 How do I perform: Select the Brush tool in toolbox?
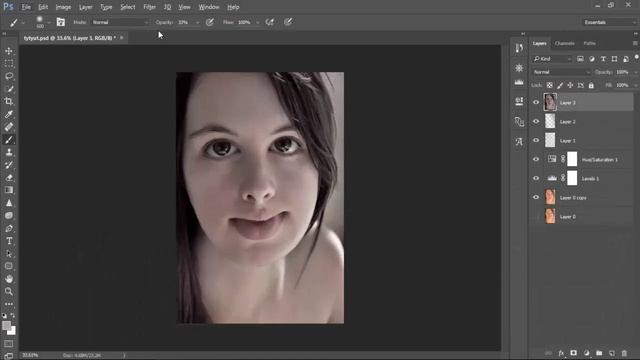(x=9, y=140)
